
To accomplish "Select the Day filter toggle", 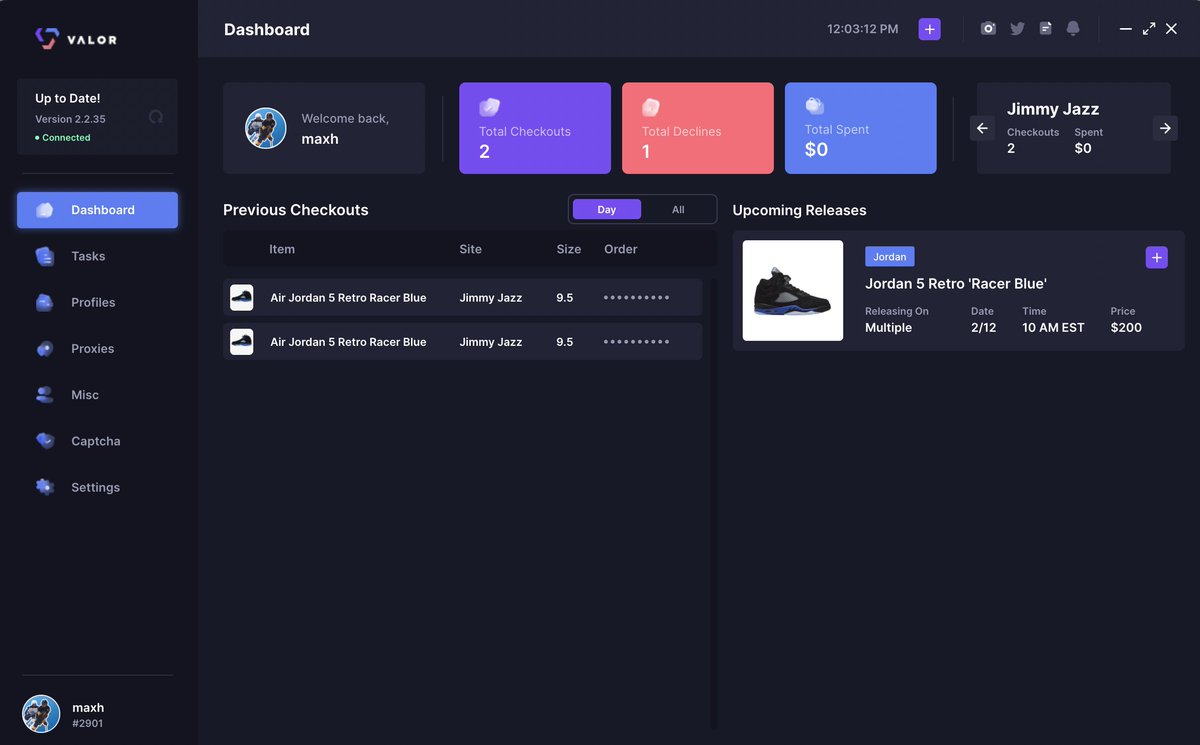I will pyautogui.click(x=606, y=209).
